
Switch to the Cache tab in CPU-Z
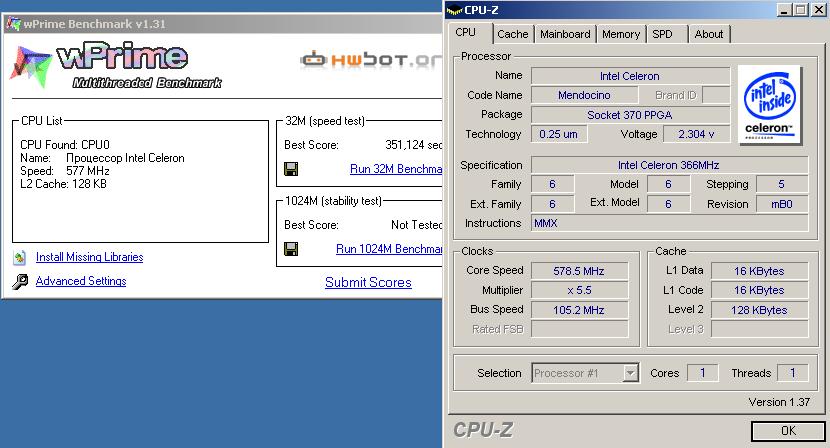tap(512, 34)
